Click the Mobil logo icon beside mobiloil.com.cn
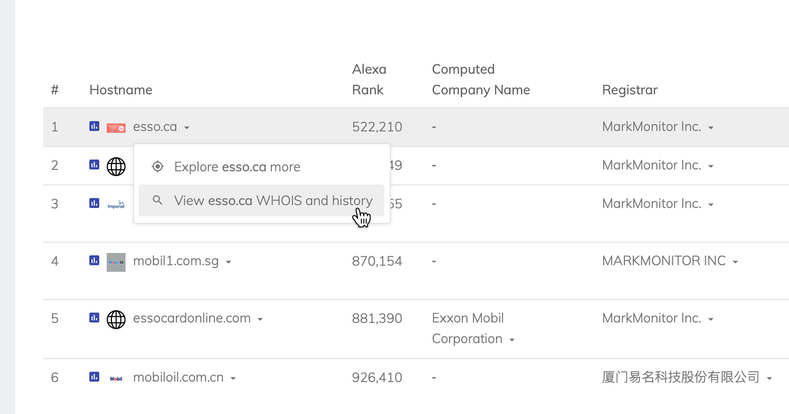Image resolution: width=789 pixels, height=414 pixels. tap(116, 378)
